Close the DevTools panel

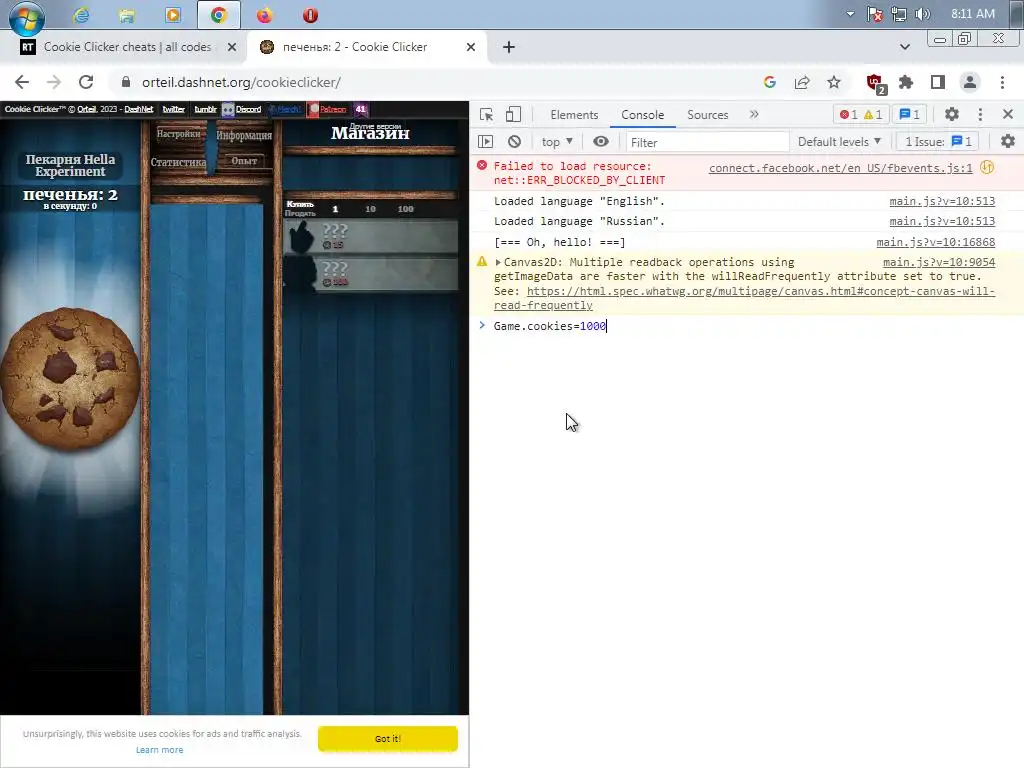1008,114
